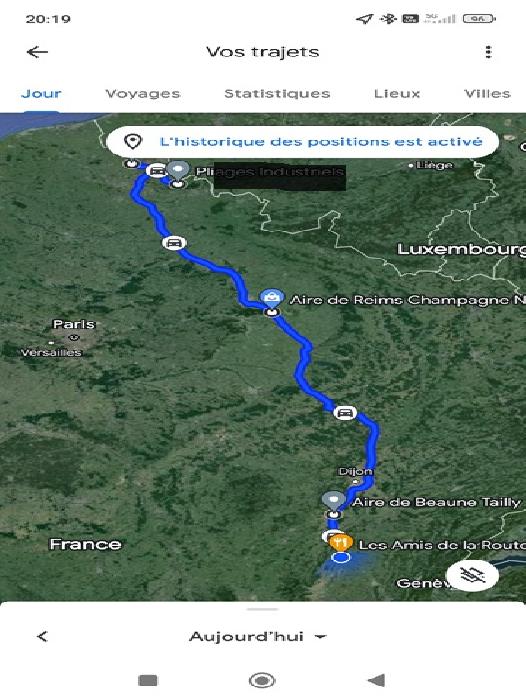Open the Villes tab
This screenshot has height=700, width=526.
pos(487,94)
